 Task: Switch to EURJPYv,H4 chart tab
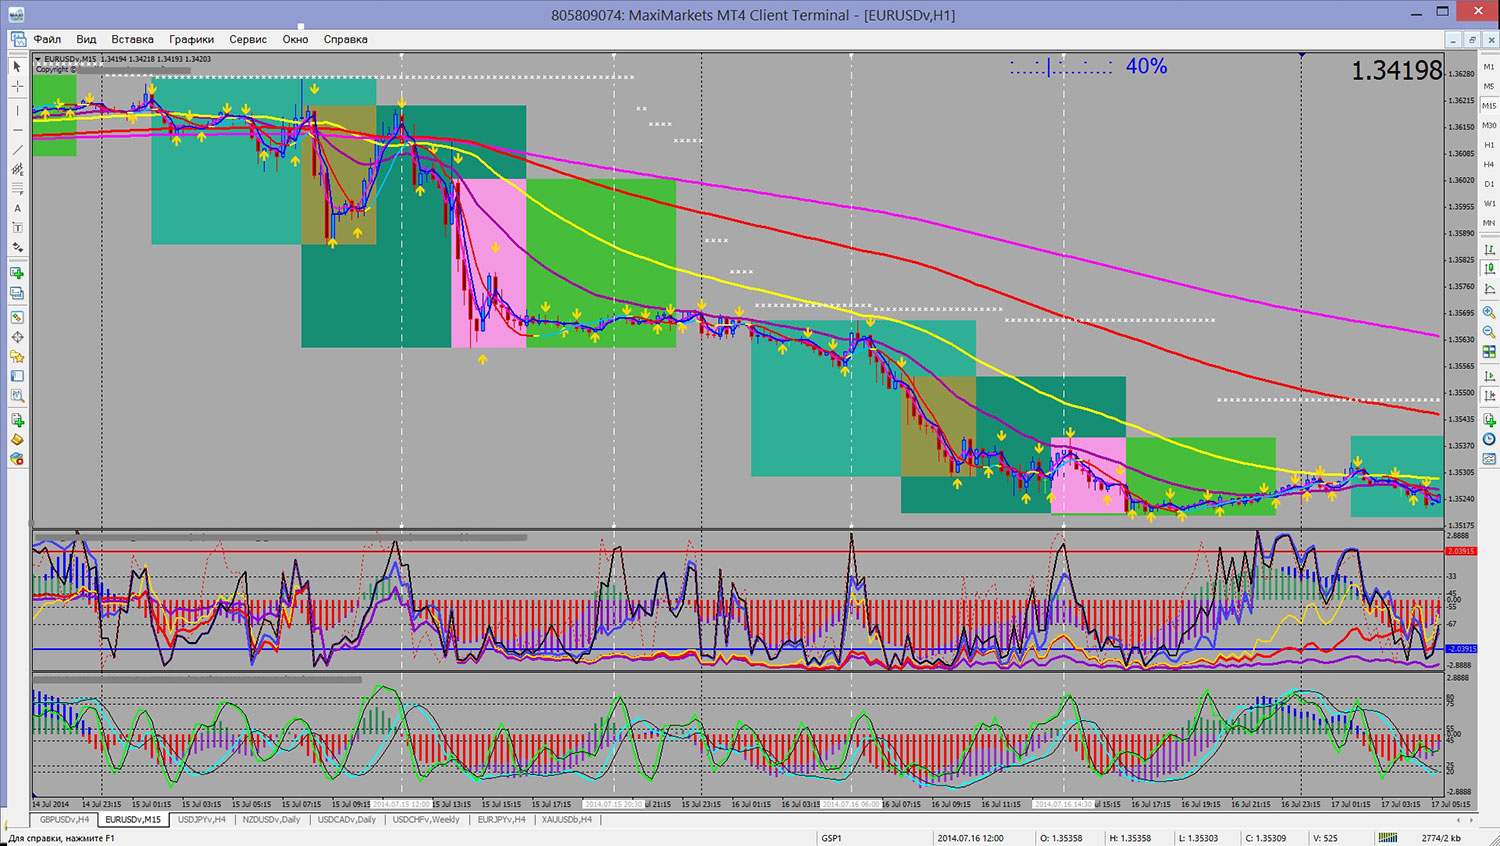[501, 819]
